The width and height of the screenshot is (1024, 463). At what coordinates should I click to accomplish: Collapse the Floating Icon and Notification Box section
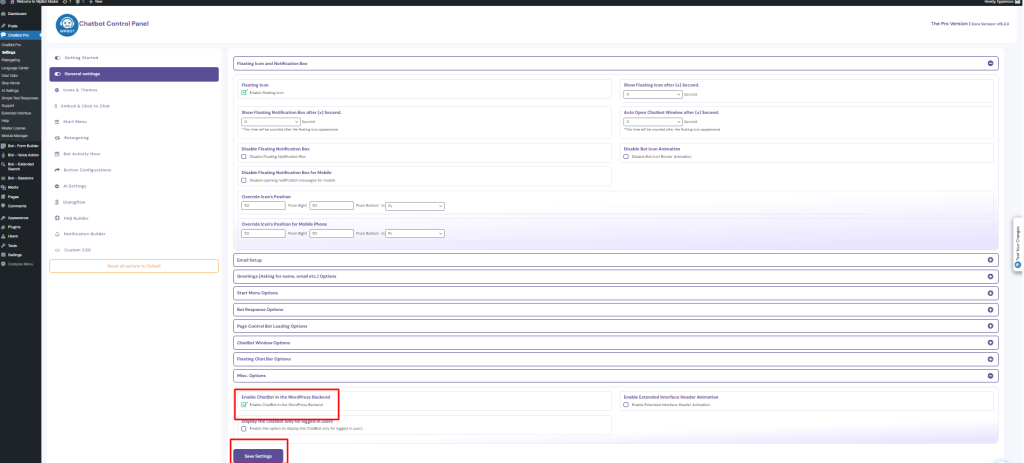tap(990, 63)
